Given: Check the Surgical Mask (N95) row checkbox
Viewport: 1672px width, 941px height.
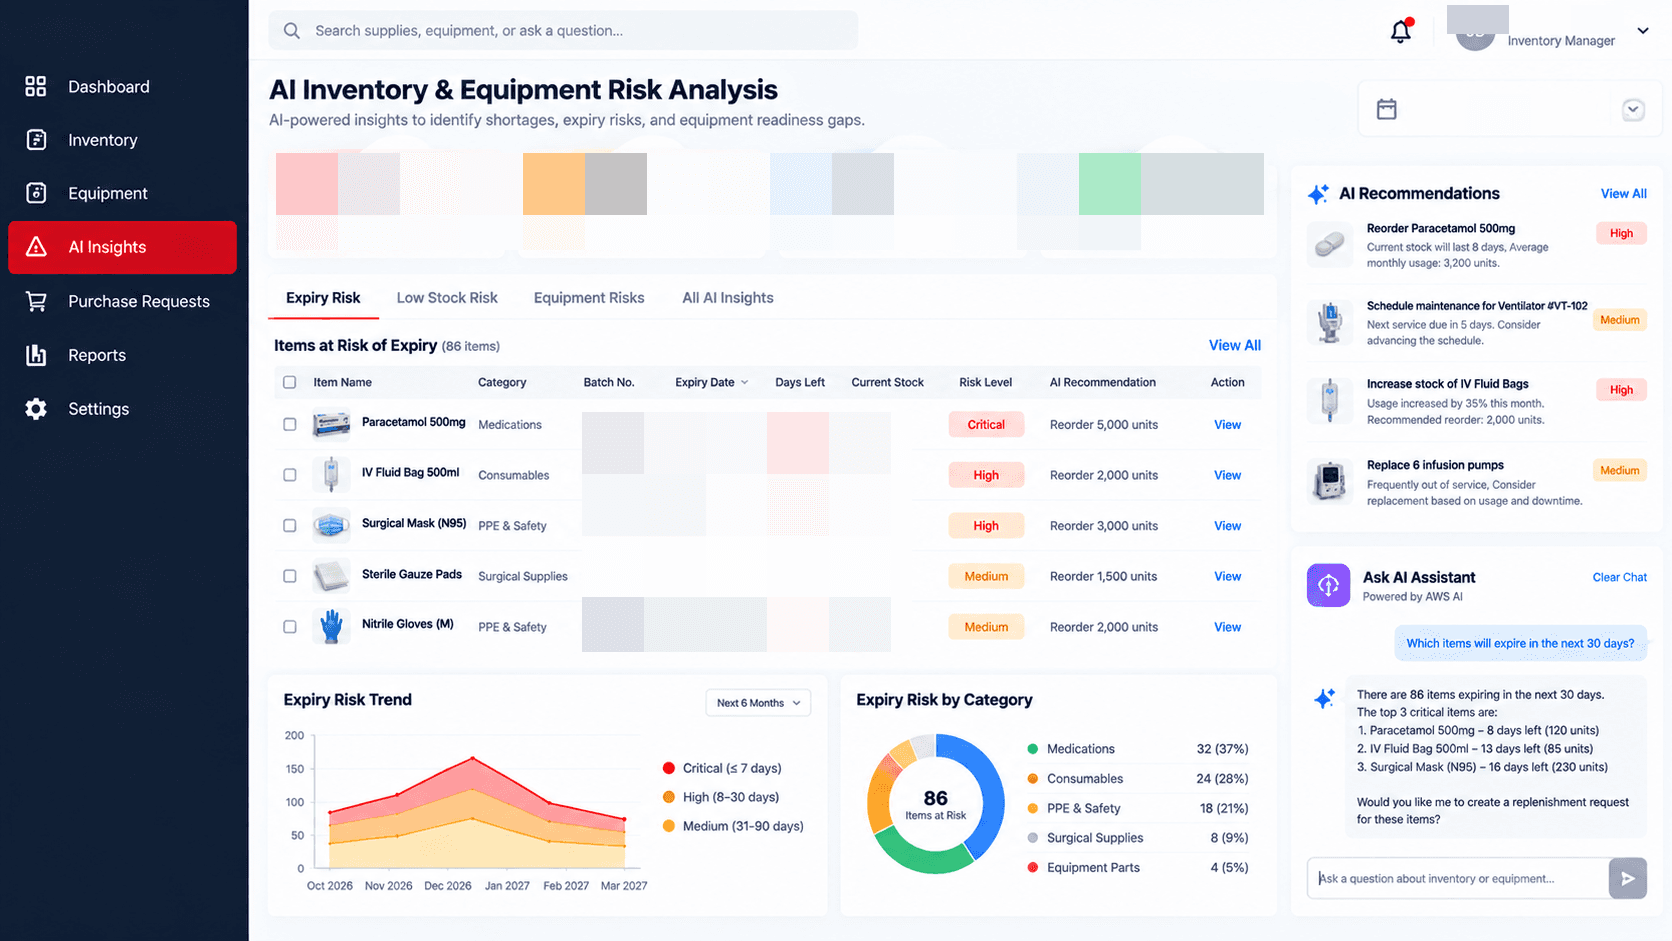Looking at the screenshot, I should (x=290, y=525).
